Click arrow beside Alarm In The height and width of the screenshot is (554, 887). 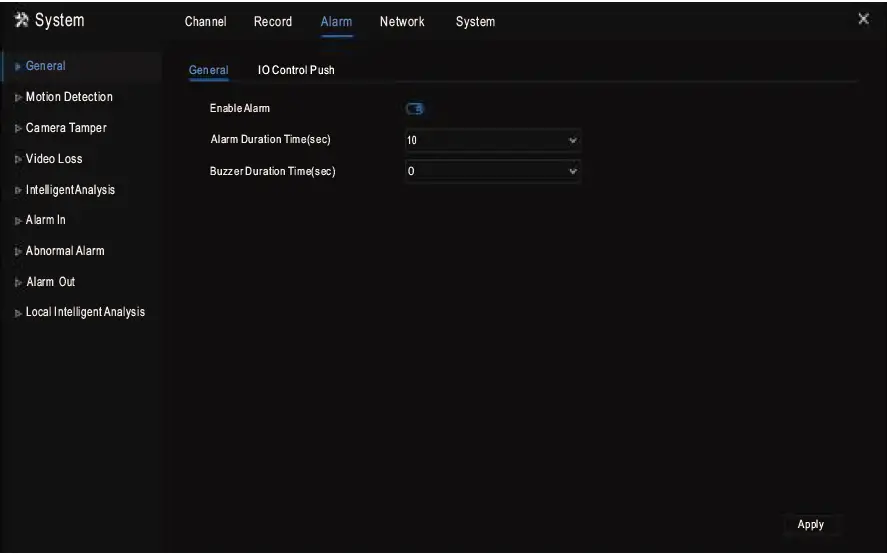point(18,221)
